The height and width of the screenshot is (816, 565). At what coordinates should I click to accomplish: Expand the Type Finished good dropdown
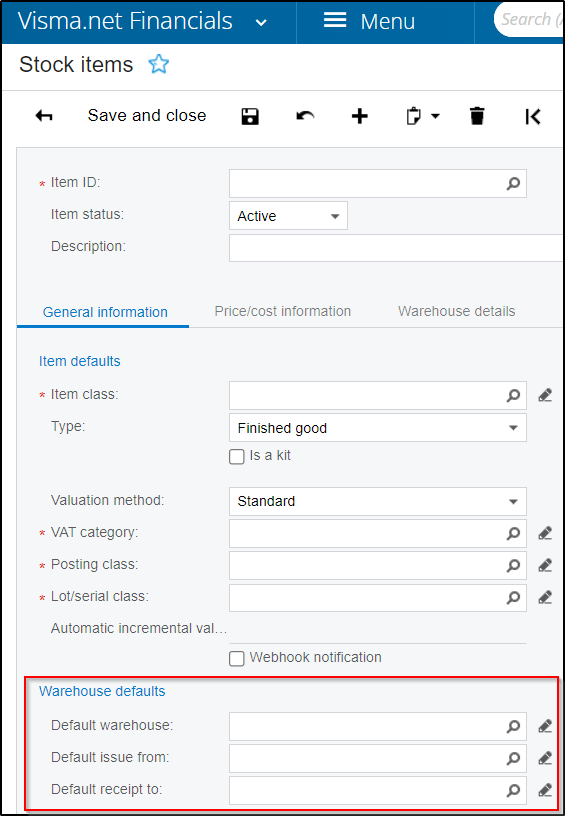(x=378, y=428)
